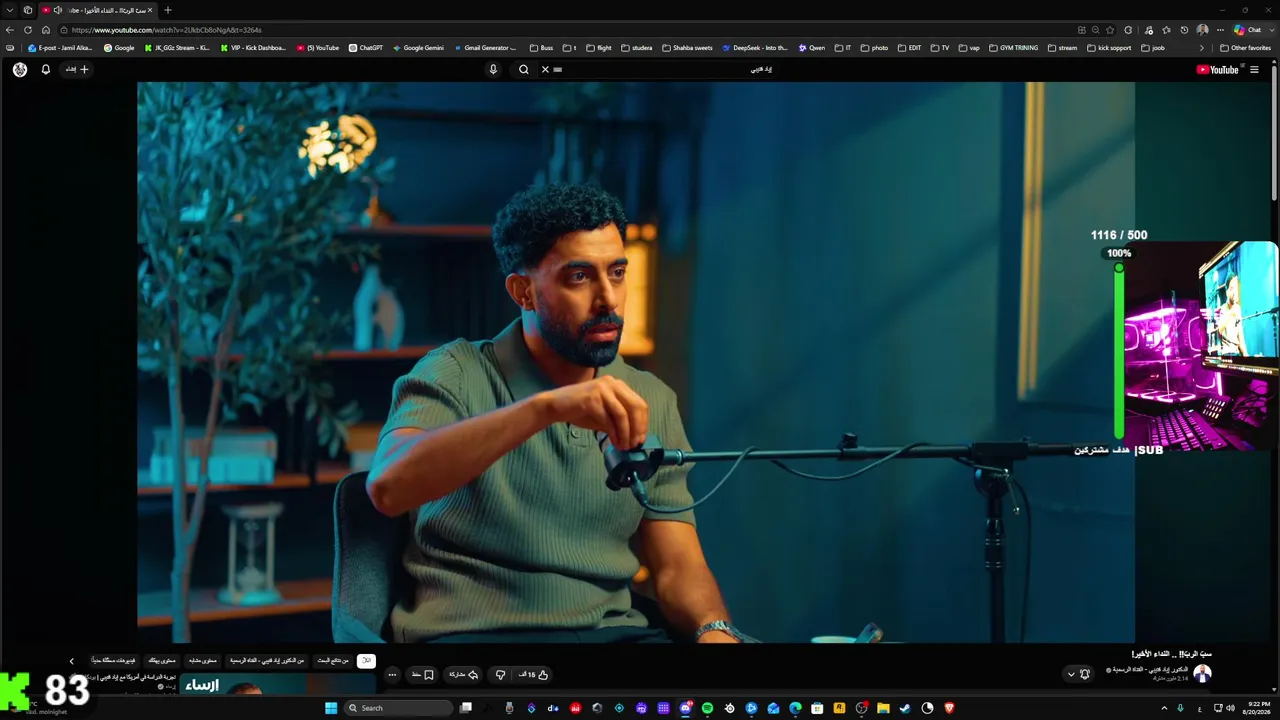
Task: Expand the stream bookmarks folder
Action: pos(1062,48)
